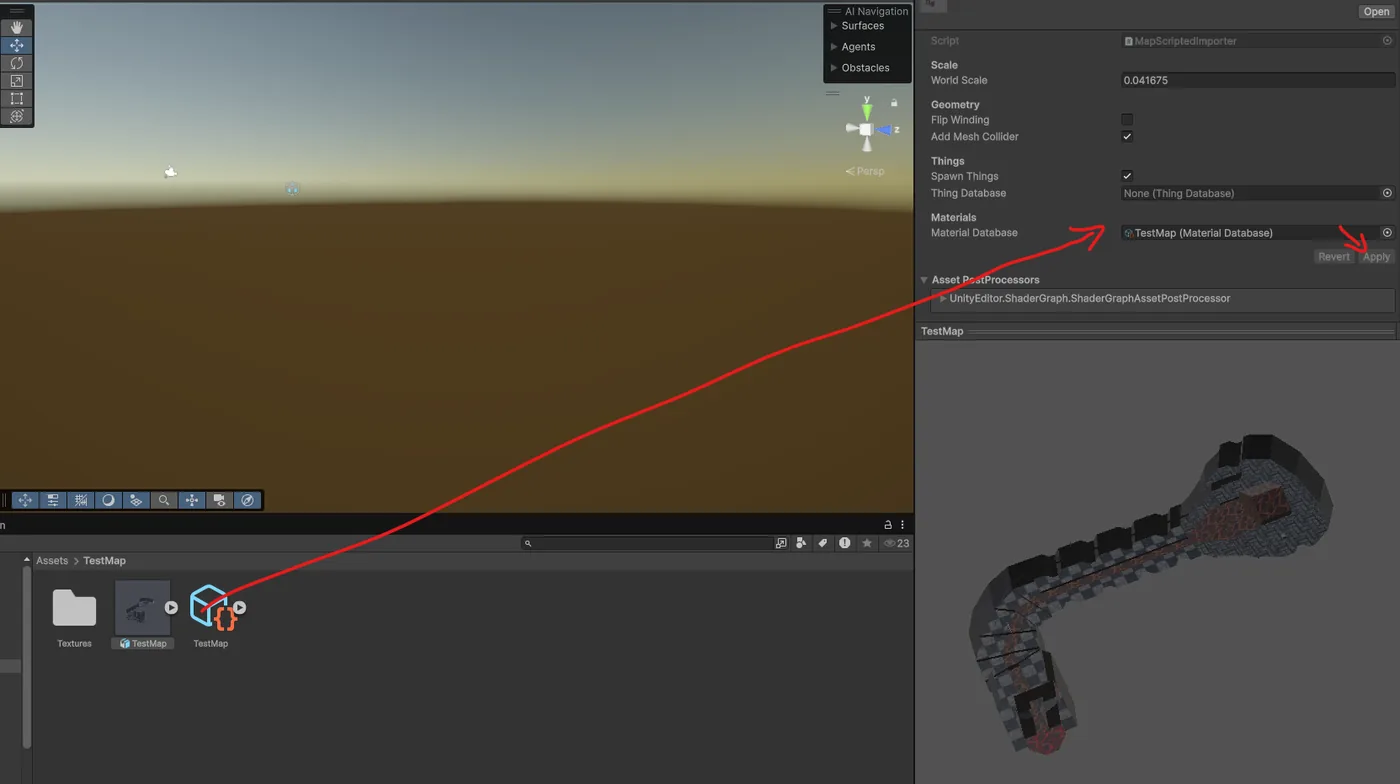Screen dimensions: 1400x784
Task: Click the sliders settings icon in scene toolbar
Action: coord(53,500)
